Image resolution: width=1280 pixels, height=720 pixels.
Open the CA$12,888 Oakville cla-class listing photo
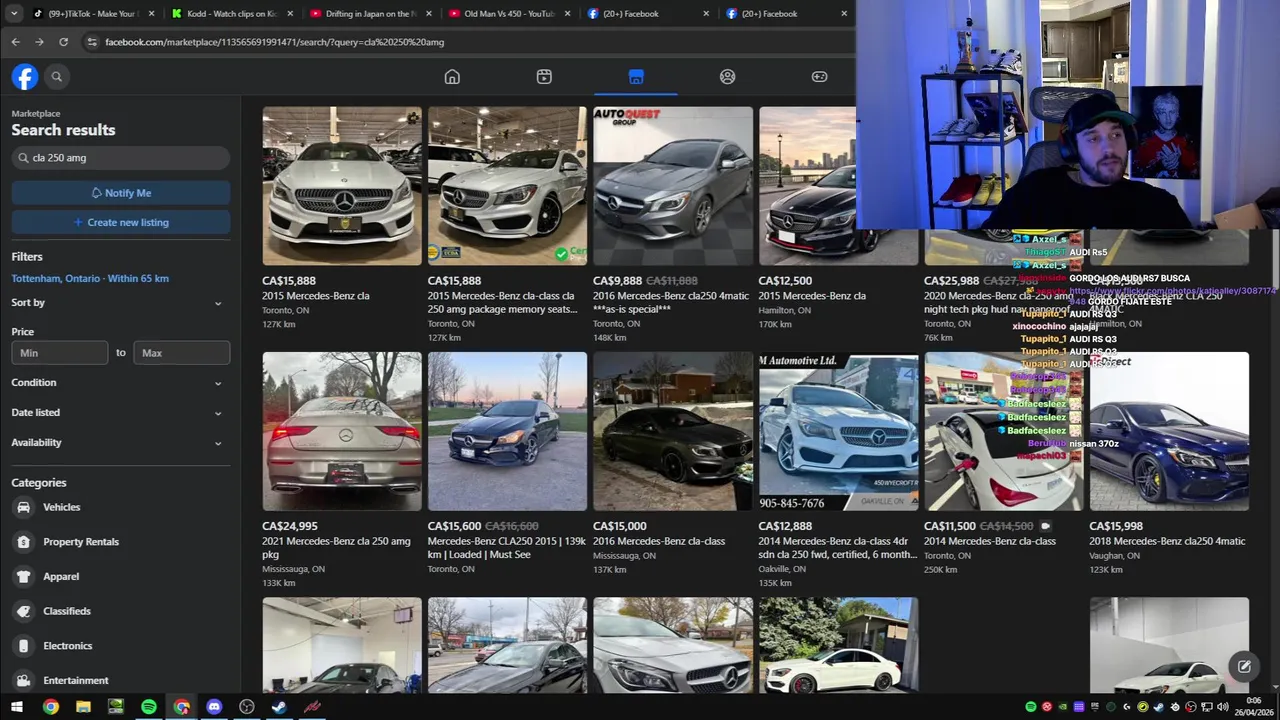point(838,431)
